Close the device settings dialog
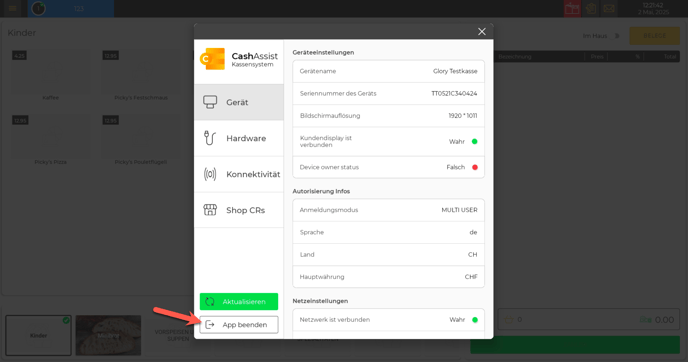This screenshot has height=362, width=688. click(x=482, y=32)
